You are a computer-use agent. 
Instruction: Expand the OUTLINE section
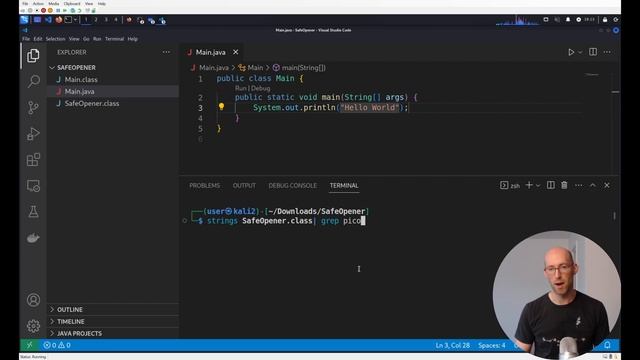pos(69,309)
